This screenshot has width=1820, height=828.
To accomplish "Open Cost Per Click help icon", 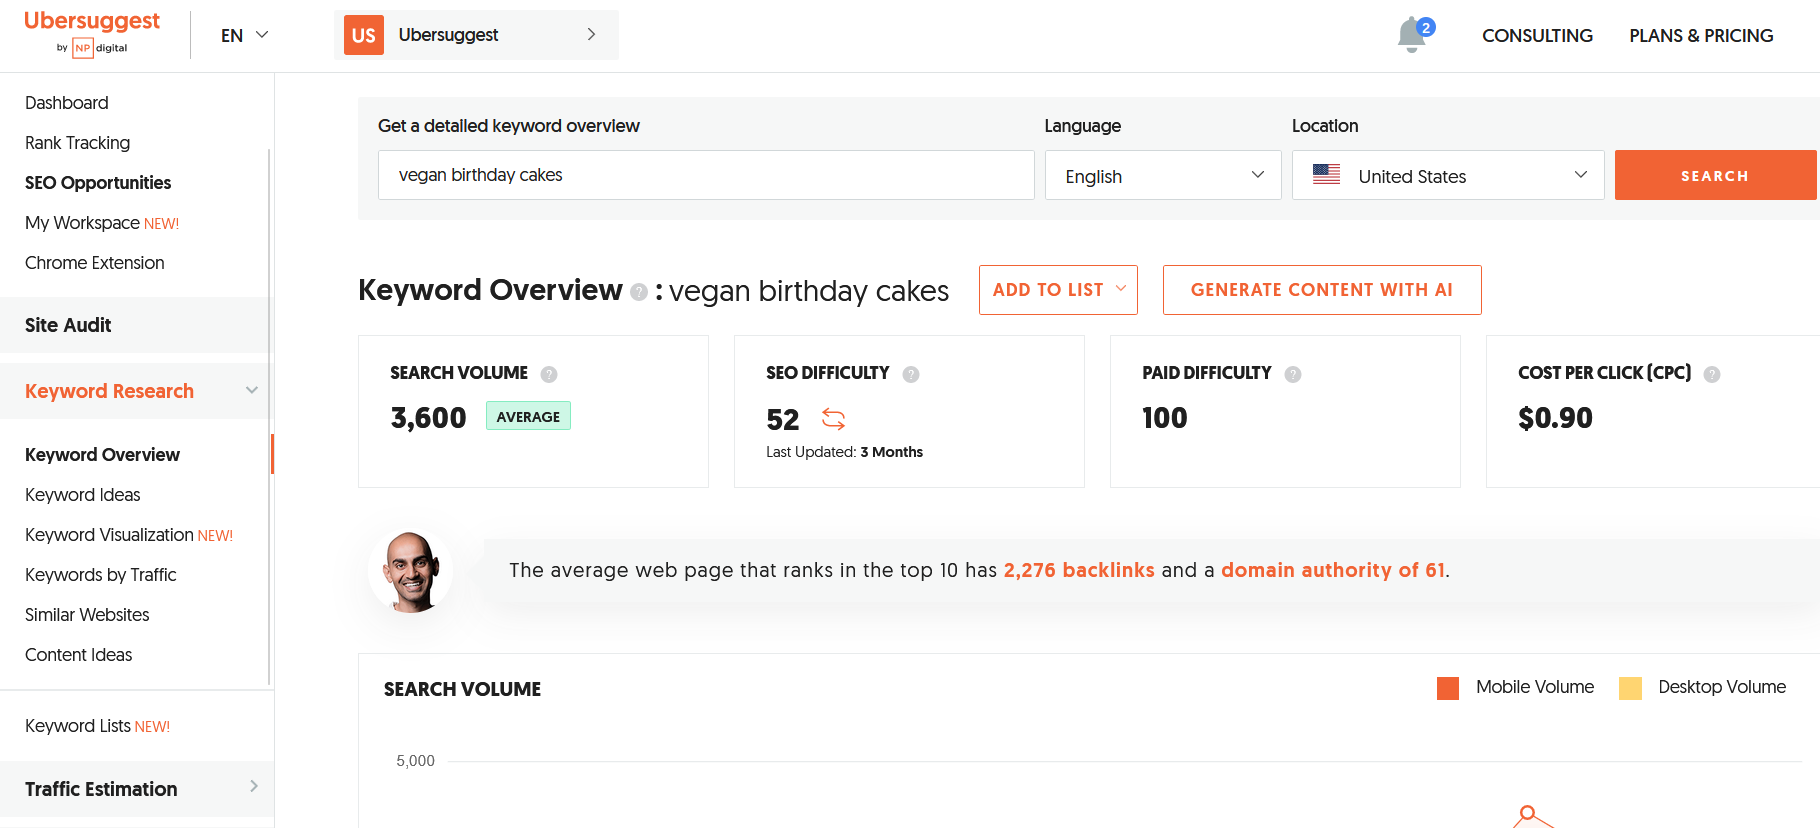I will tap(1712, 374).
